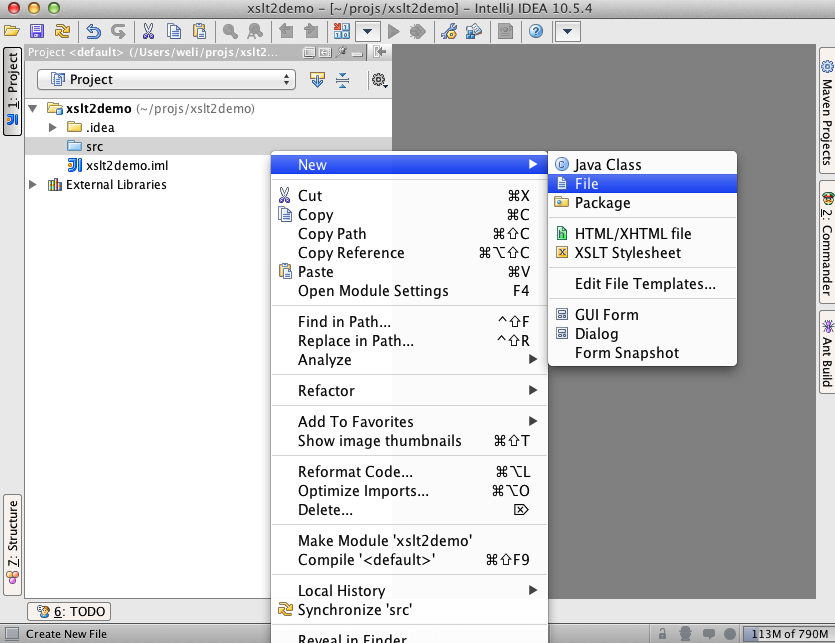This screenshot has height=643, width=835.
Task: Click the Settings wrench toolbar icon
Action: 449,31
